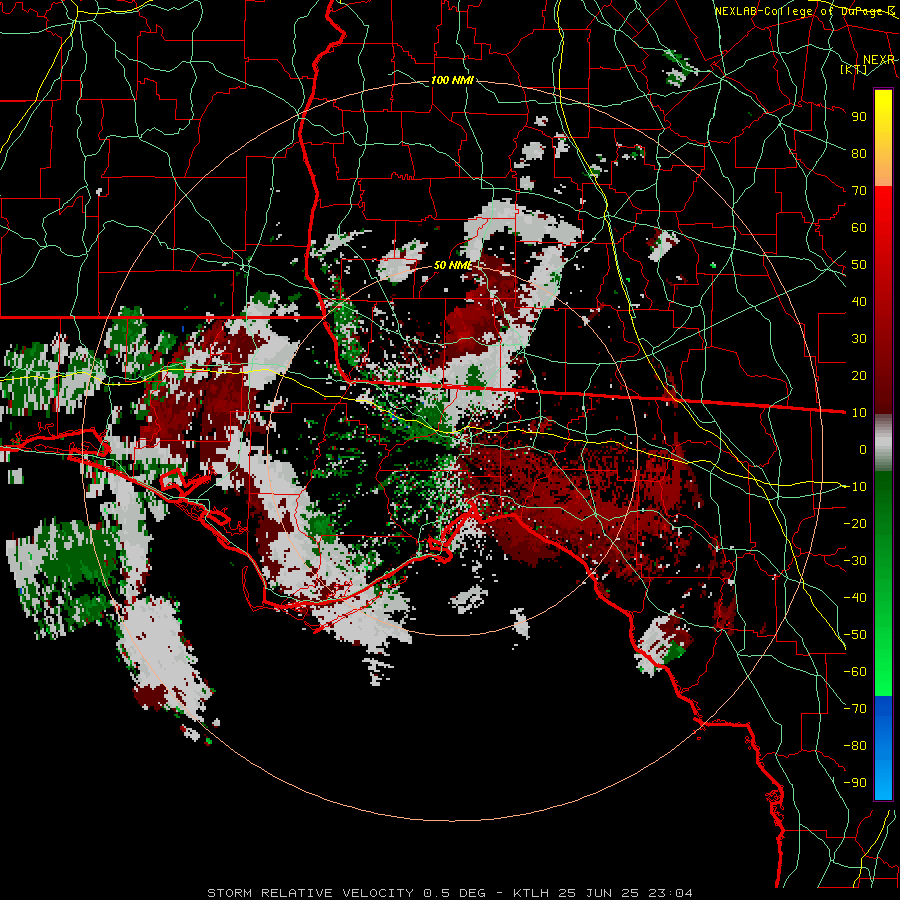Click the orange segment of the color bar

(x=883, y=172)
